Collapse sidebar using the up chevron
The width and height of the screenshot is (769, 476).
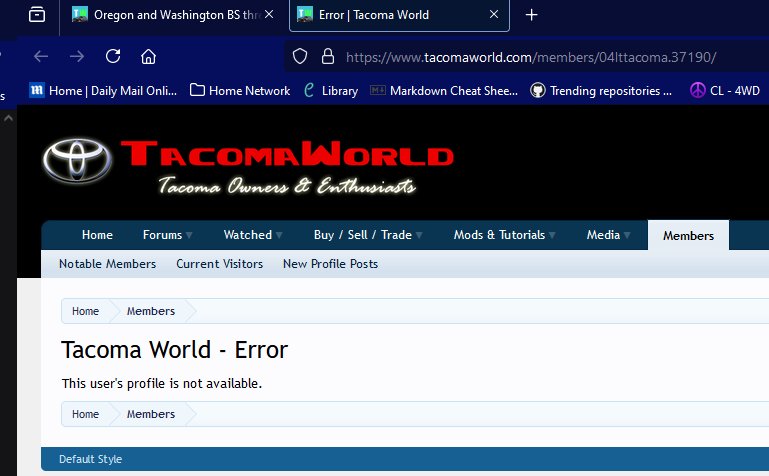8,118
